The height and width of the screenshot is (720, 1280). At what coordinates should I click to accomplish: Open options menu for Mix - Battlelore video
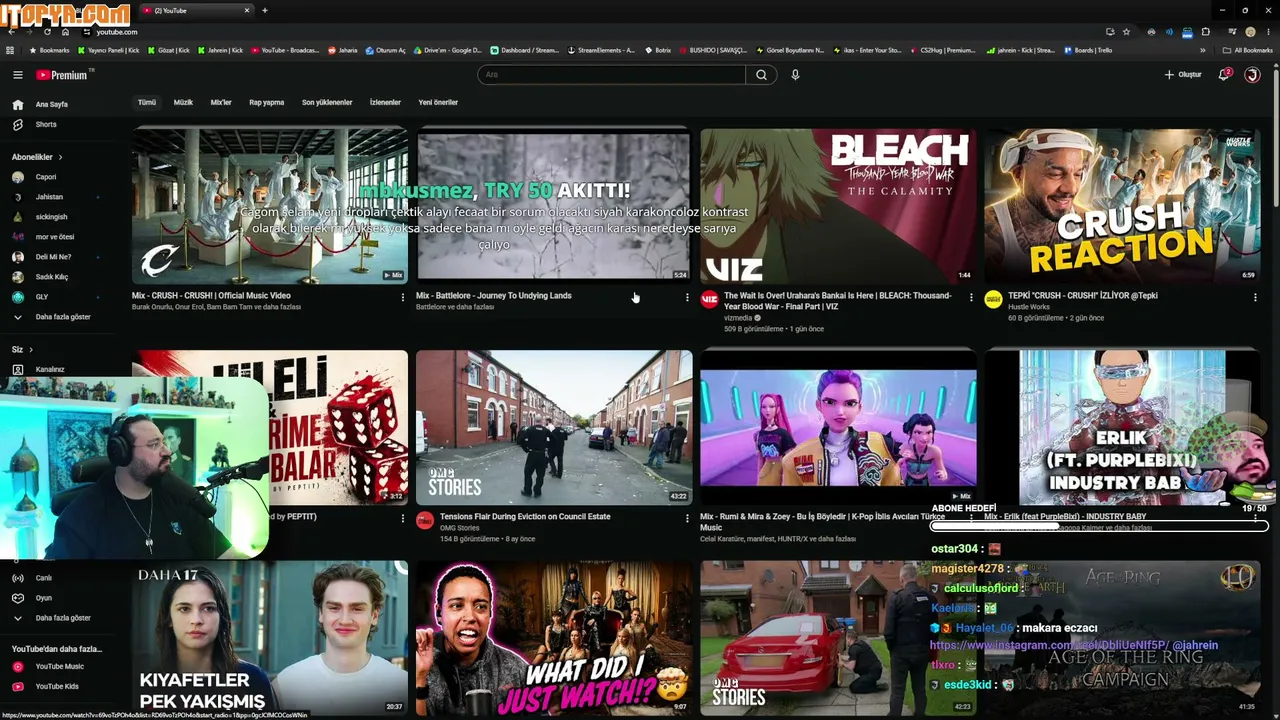[x=687, y=297]
